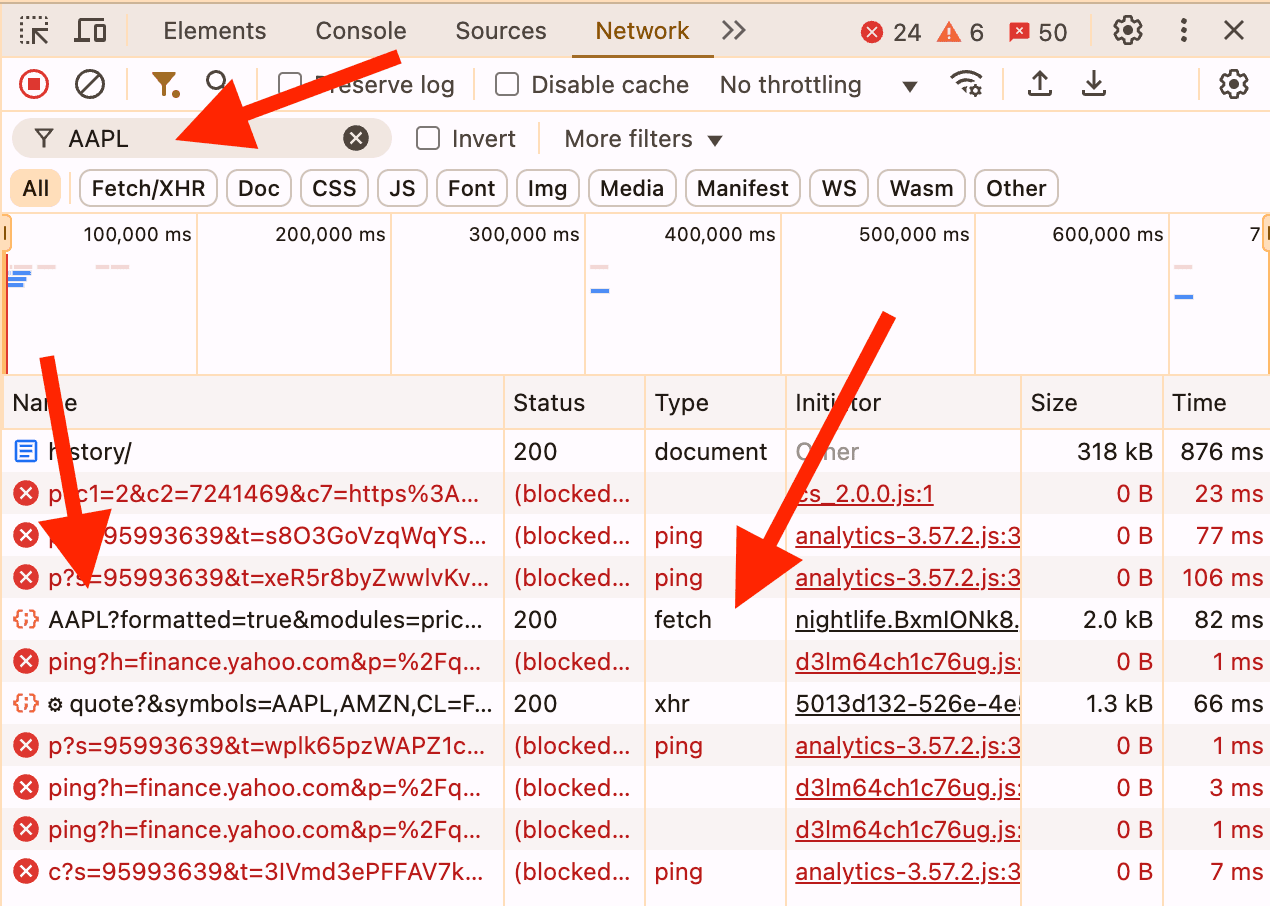Open the customize DevTools three-dot menu
1270x906 pixels.
coord(1184,31)
